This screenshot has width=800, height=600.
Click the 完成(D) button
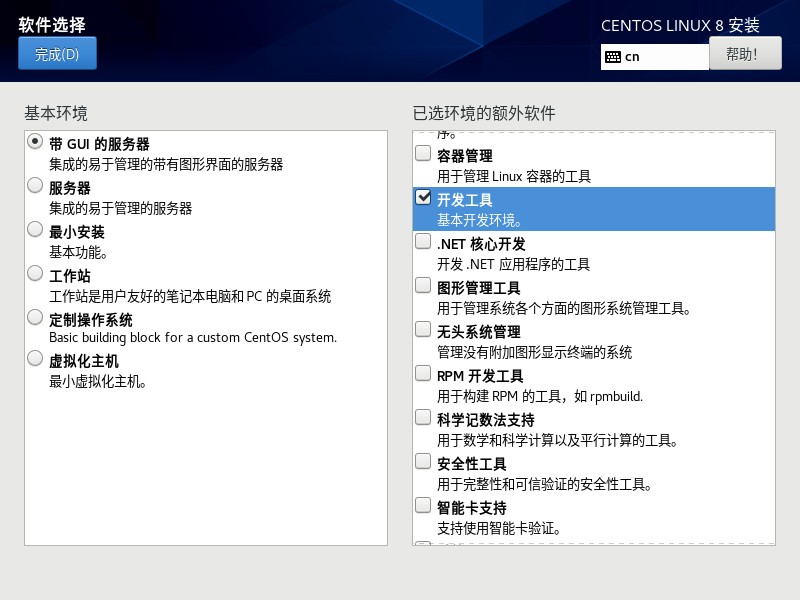click(x=55, y=53)
